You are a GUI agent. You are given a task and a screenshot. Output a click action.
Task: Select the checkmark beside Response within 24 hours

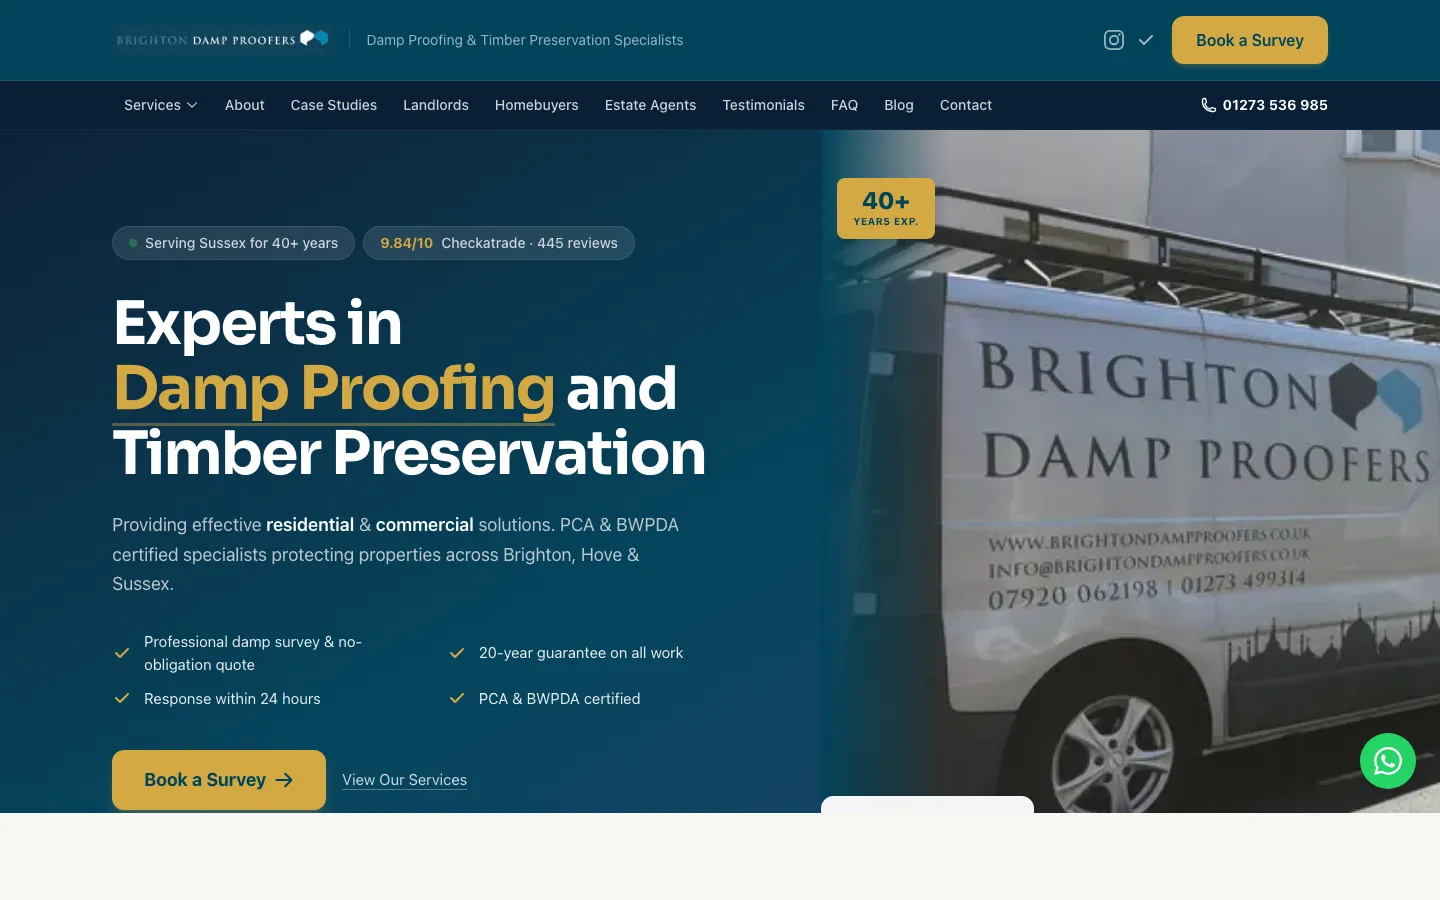coord(122,698)
